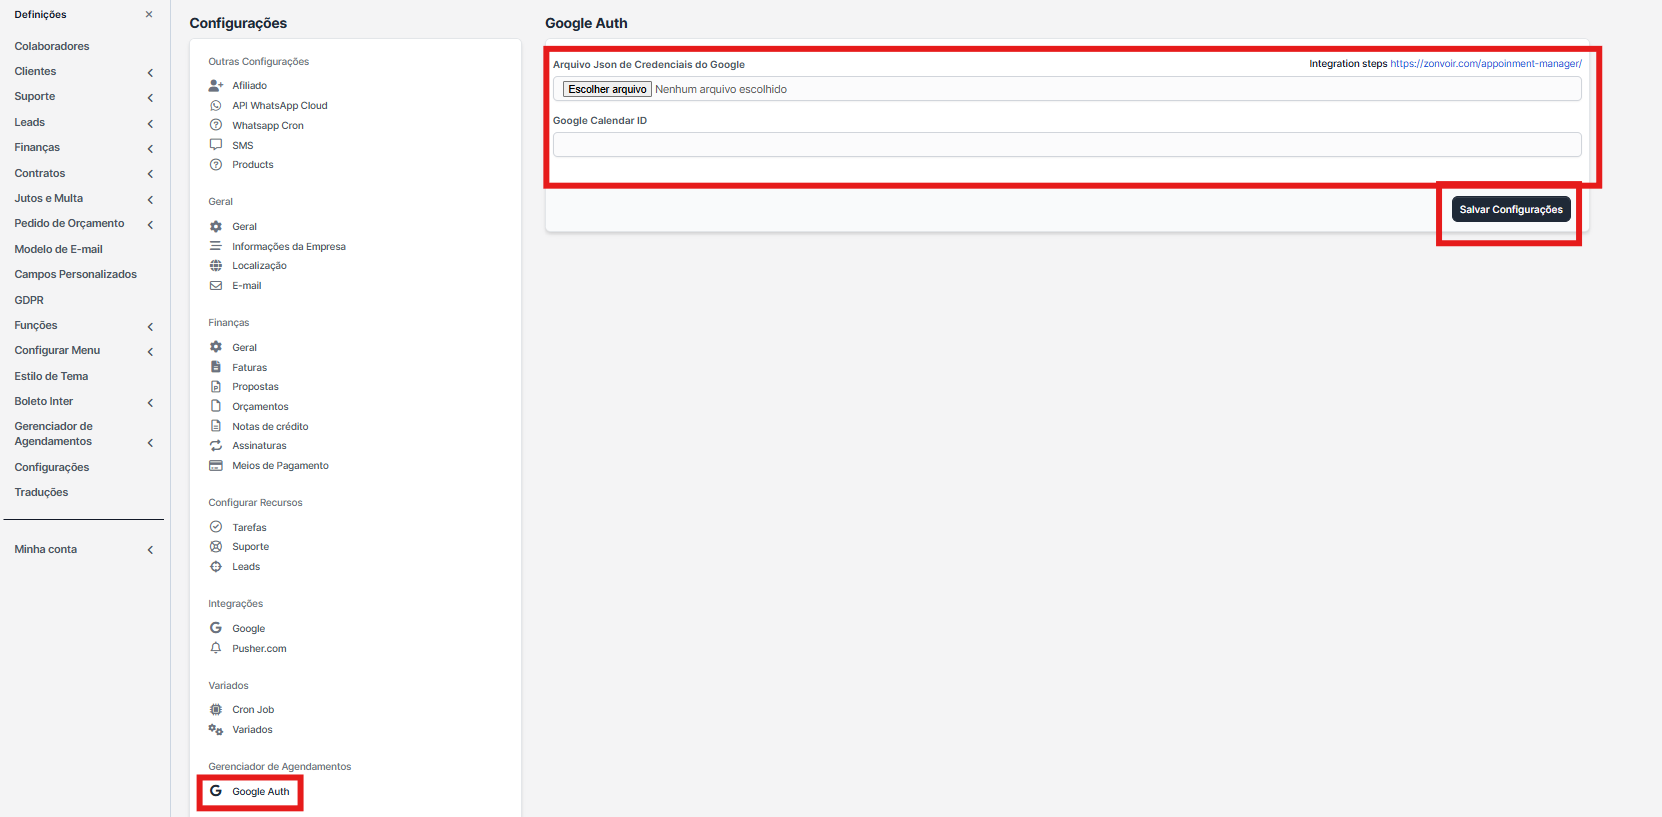Screen dimensions: 1662x817
Task: Expand the Finanças sidebar chevron
Action: coord(150,148)
